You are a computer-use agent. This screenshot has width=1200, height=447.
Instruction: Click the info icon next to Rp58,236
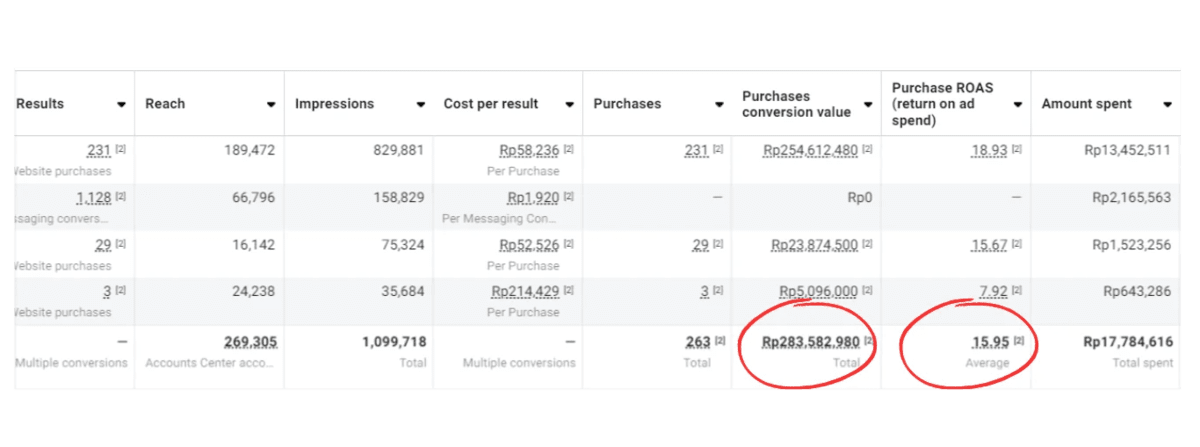tap(569, 150)
